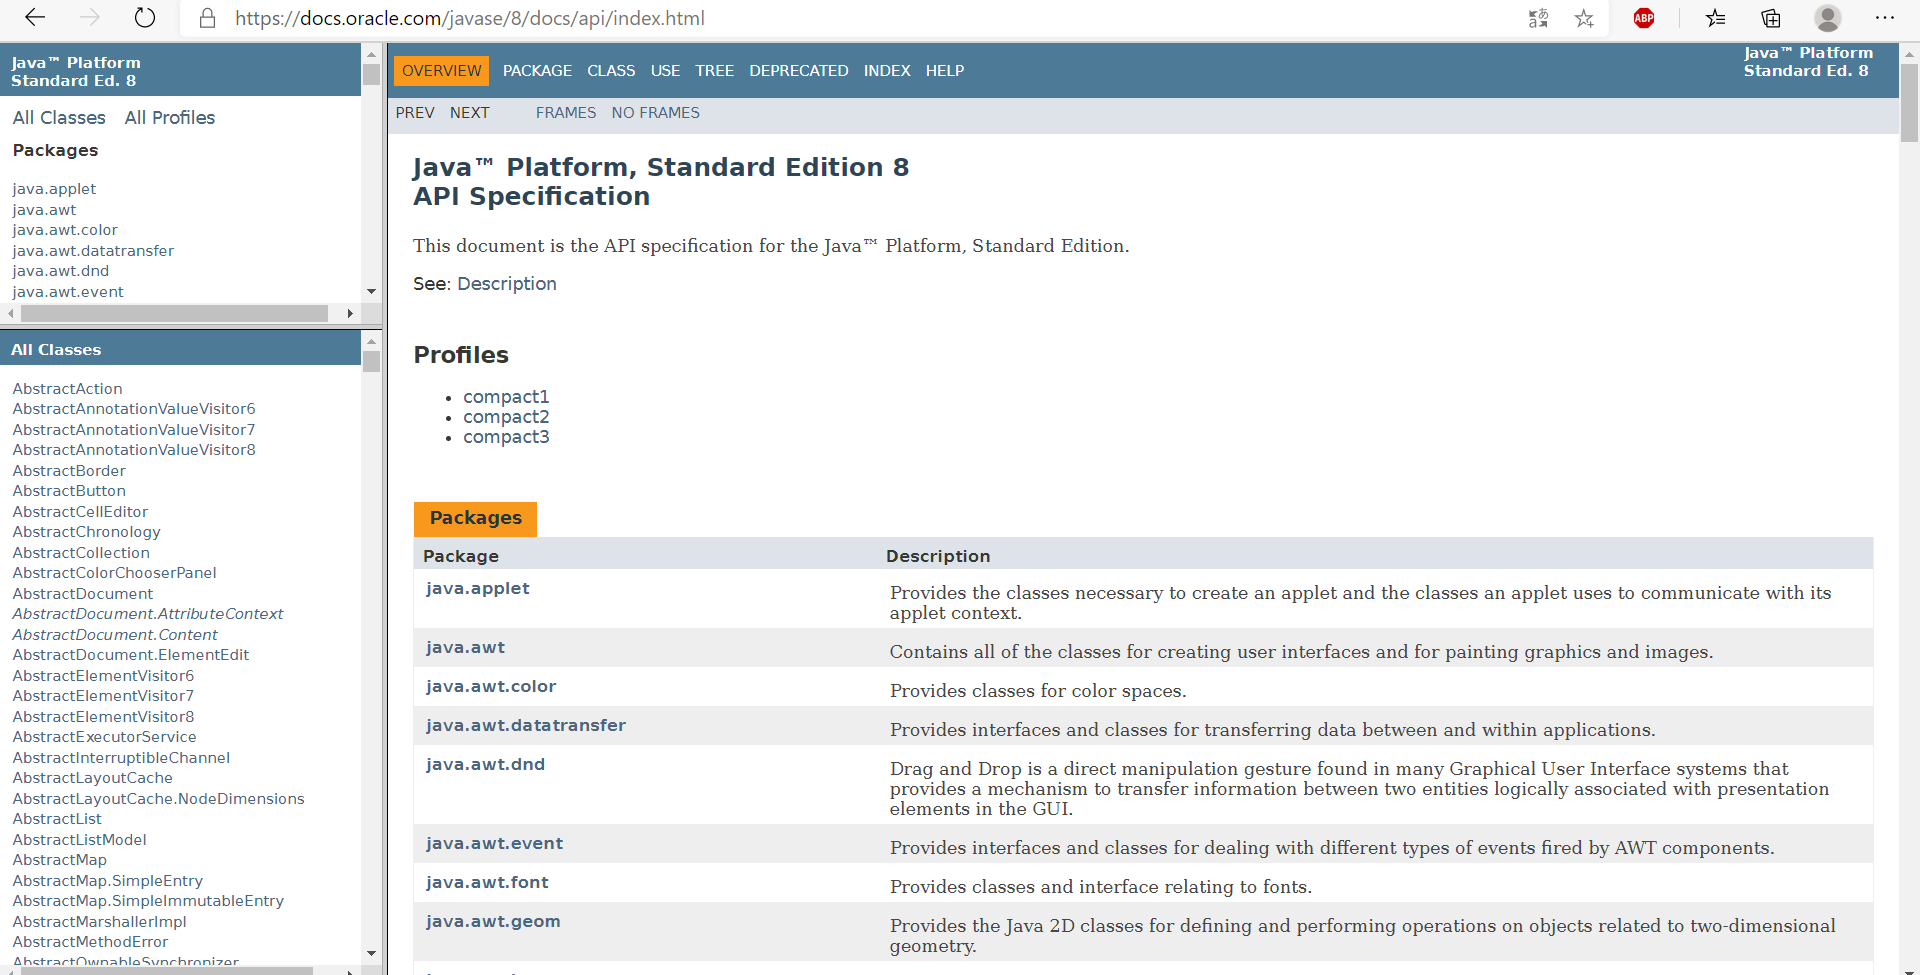Open the compact2 profile link

tap(506, 417)
